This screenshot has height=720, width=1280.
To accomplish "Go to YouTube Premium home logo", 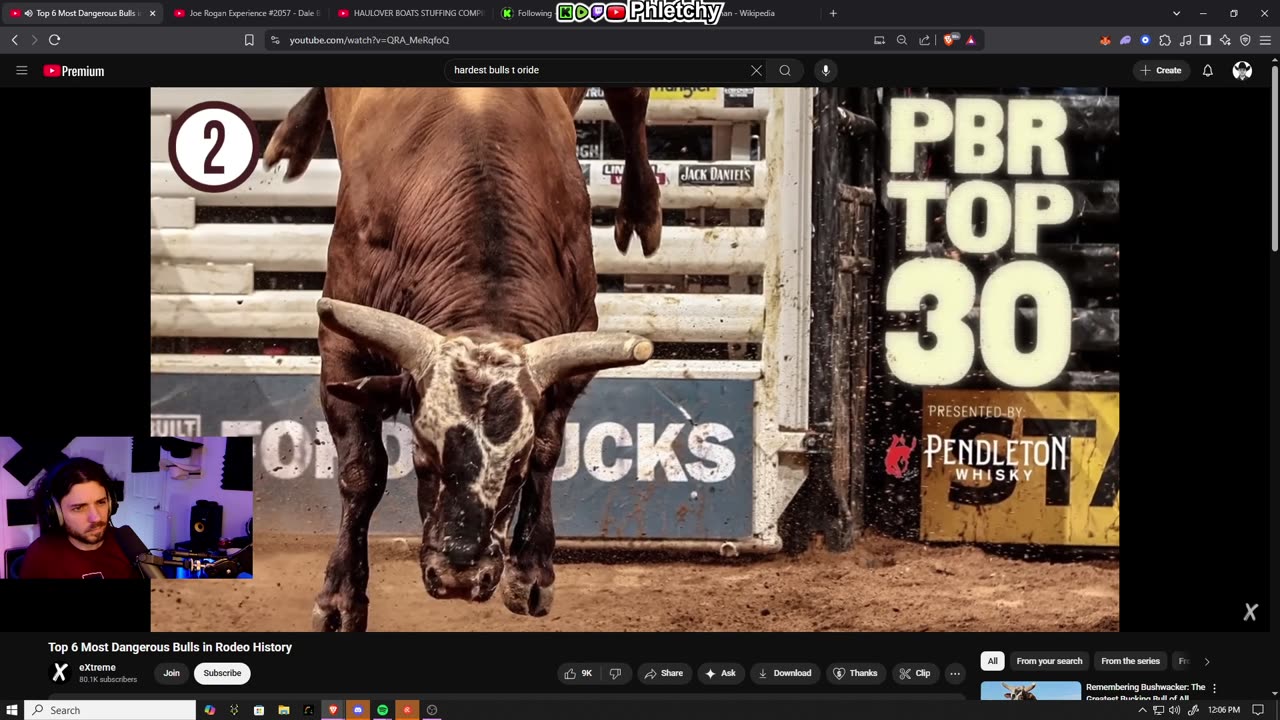I will tap(74, 71).
